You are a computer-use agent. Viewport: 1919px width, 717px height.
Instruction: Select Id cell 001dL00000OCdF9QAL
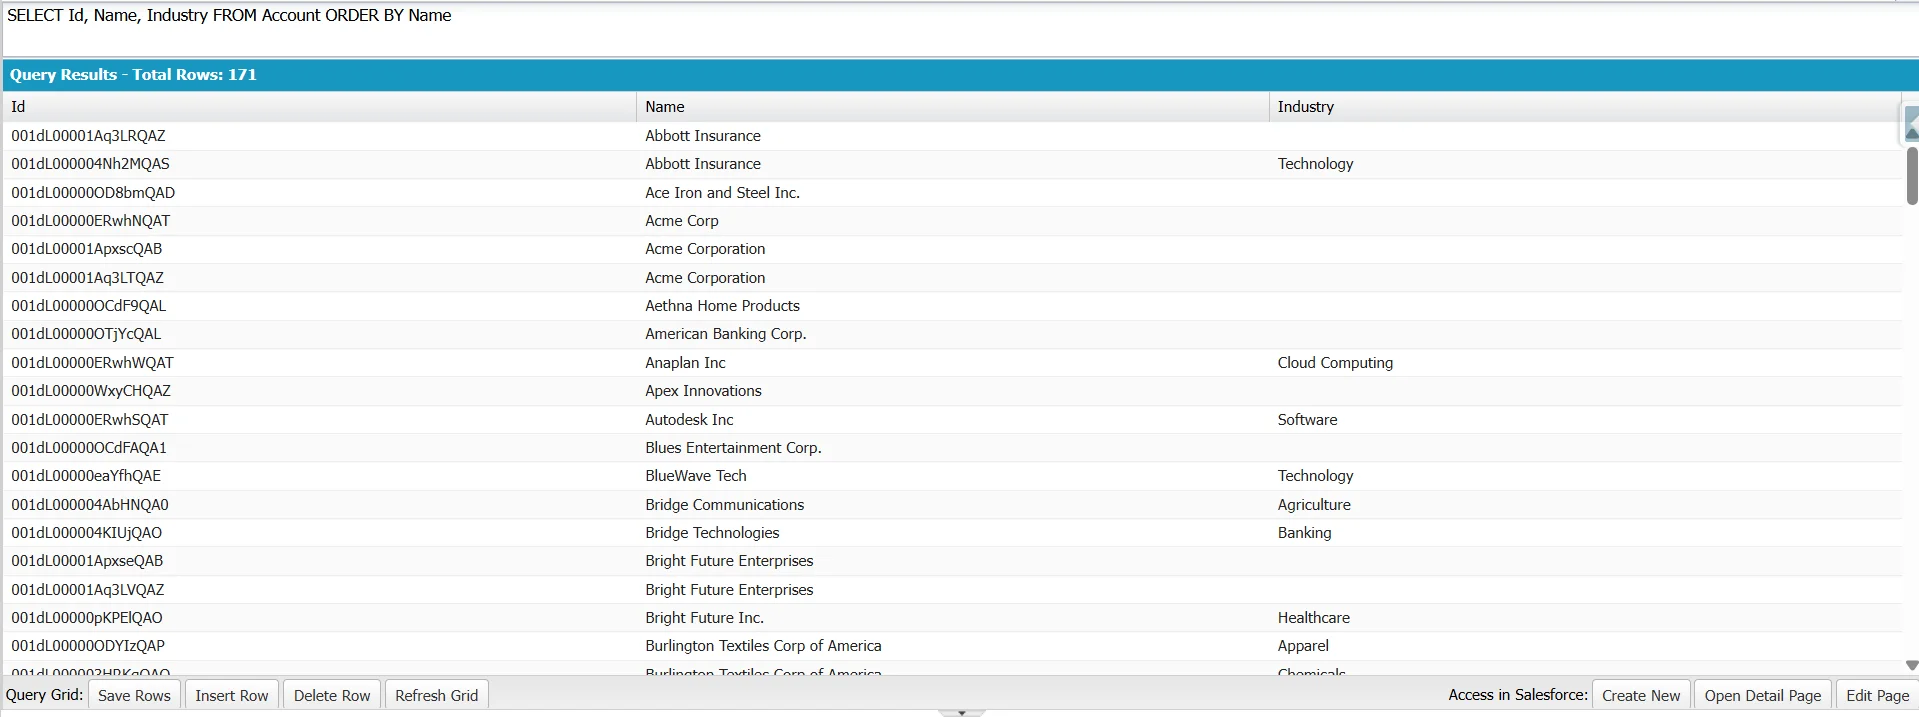point(319,306)
